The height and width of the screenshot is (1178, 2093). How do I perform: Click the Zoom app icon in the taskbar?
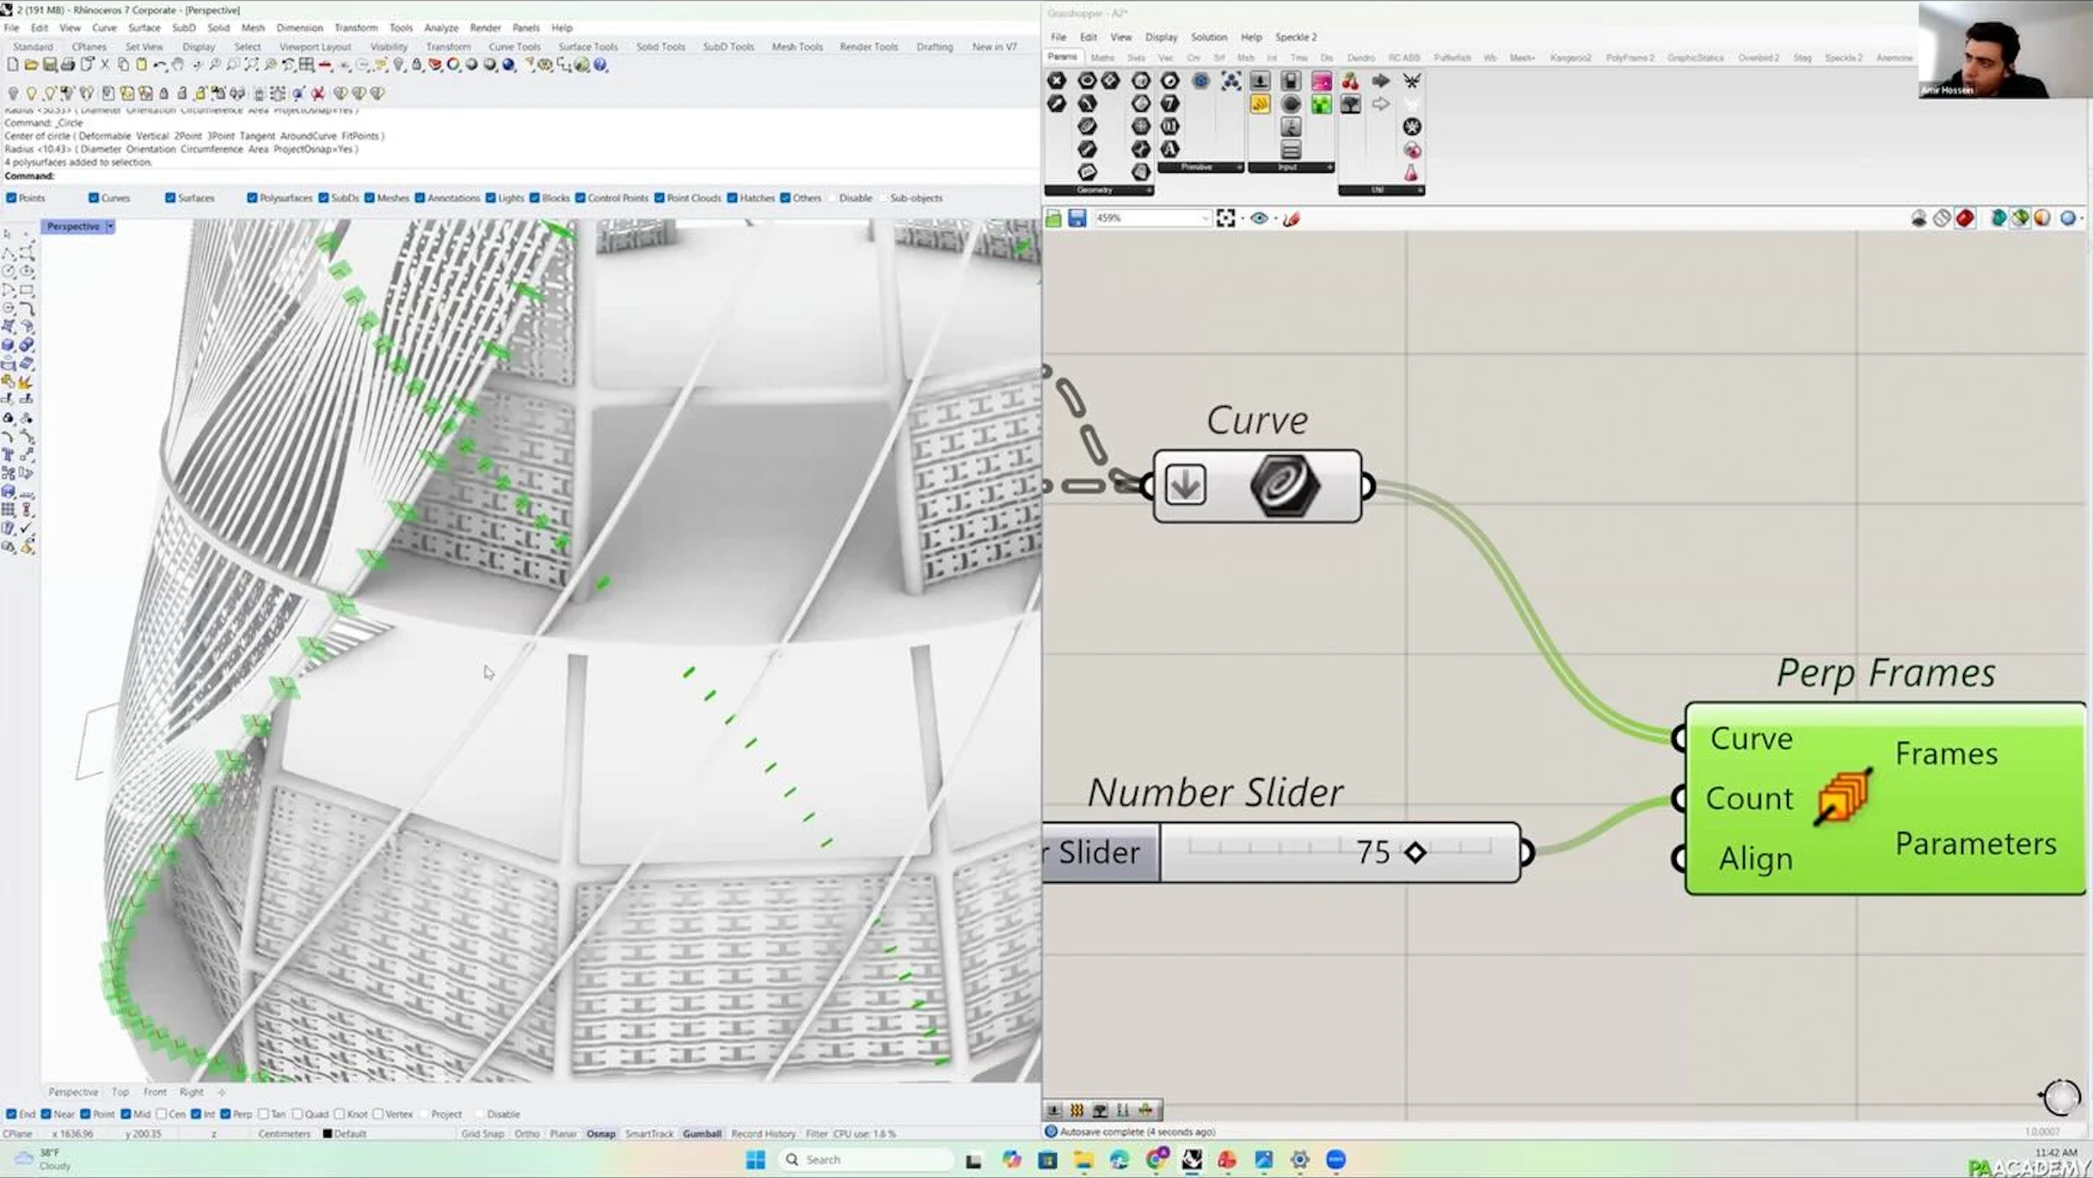tap(1335, 1160)
